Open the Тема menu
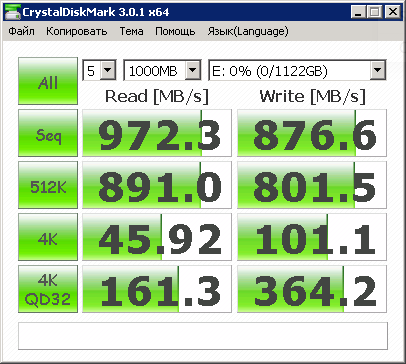The image size is (406, 364). 131,31
